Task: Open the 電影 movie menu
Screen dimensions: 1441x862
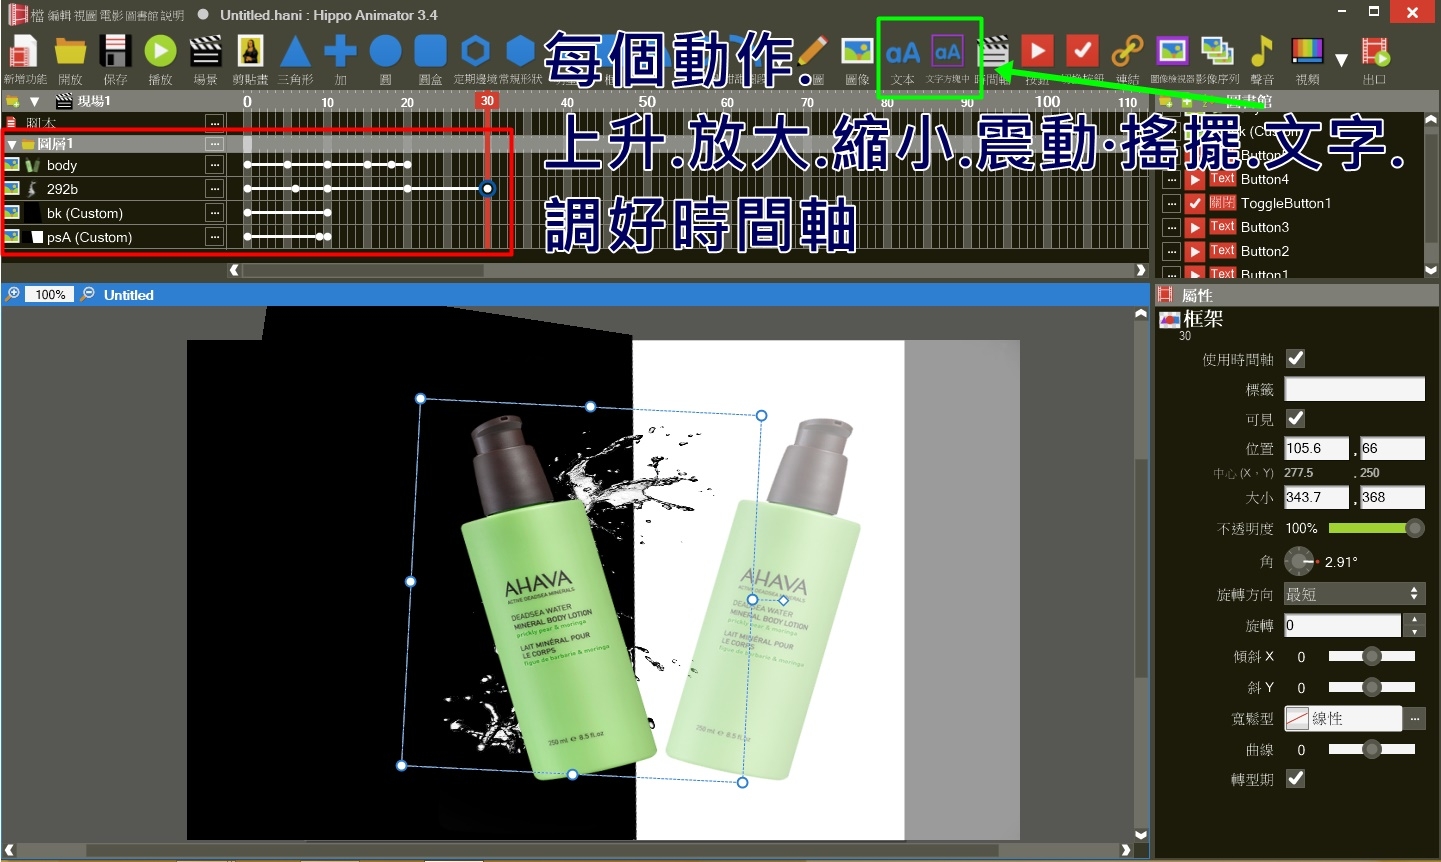Action: (x=112, y=15)
